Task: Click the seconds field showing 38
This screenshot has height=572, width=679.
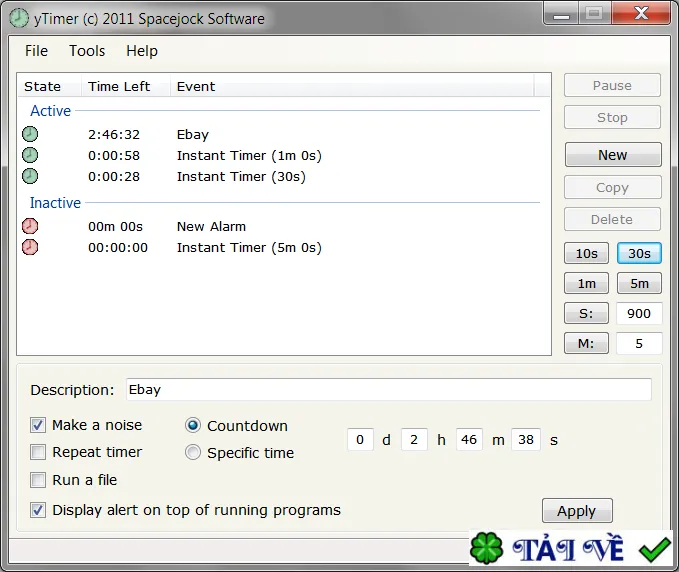Action: tap(526, 440)
